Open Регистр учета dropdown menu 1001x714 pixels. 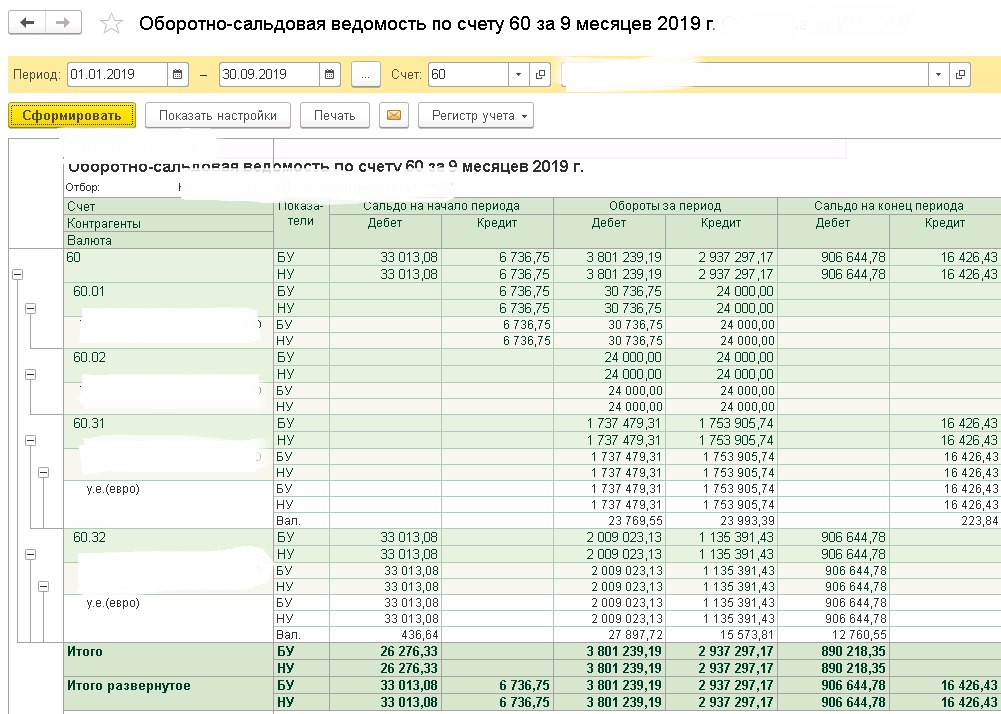click(x=476, y=116)
